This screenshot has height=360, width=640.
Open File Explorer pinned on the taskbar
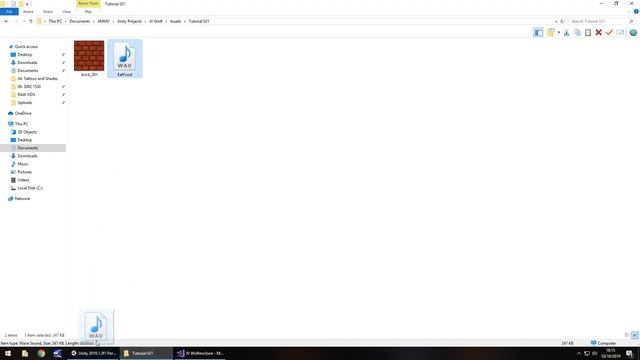(x=25, y=353)
